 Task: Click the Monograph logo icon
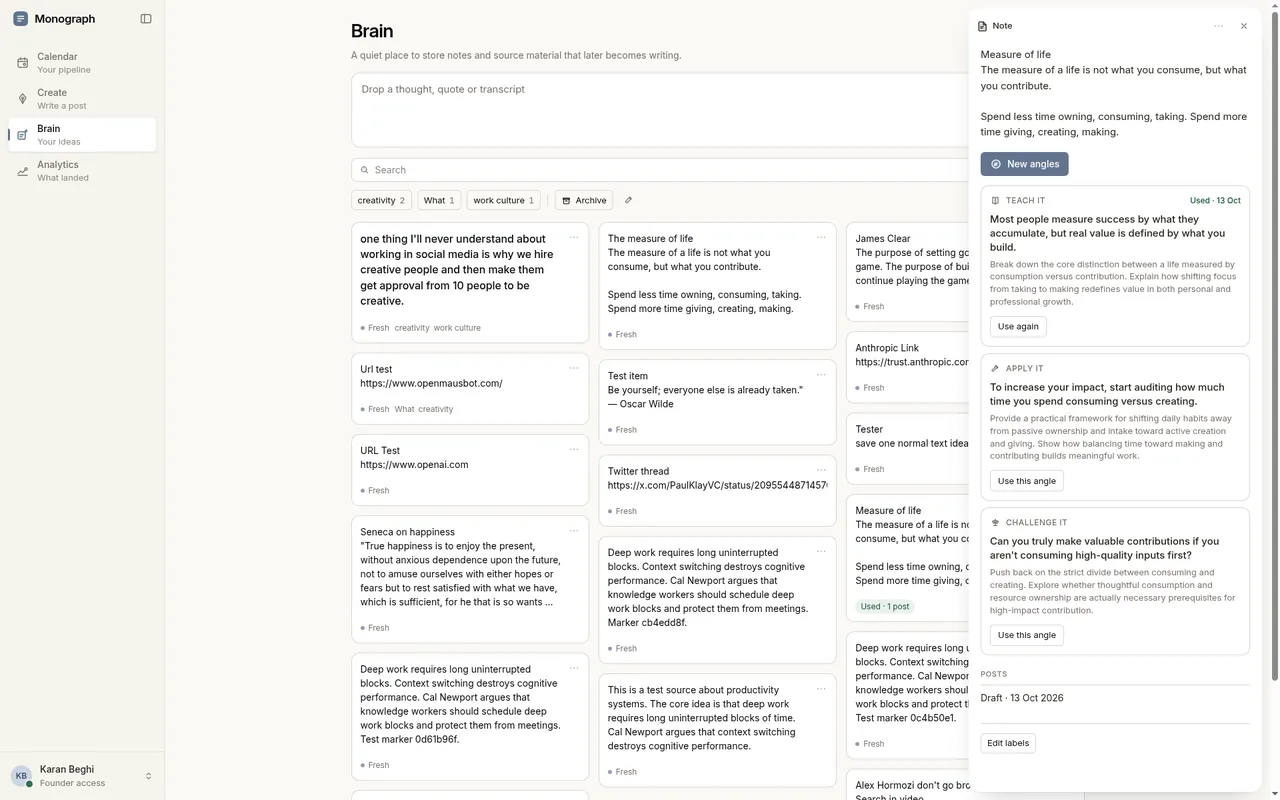pos(20,19)
